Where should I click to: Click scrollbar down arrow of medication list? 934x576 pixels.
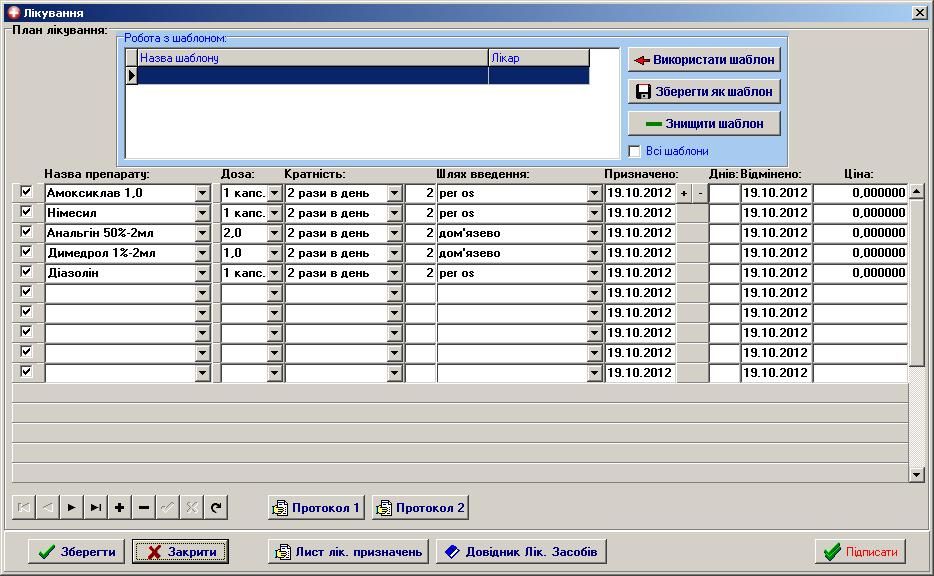coord(917,475)
